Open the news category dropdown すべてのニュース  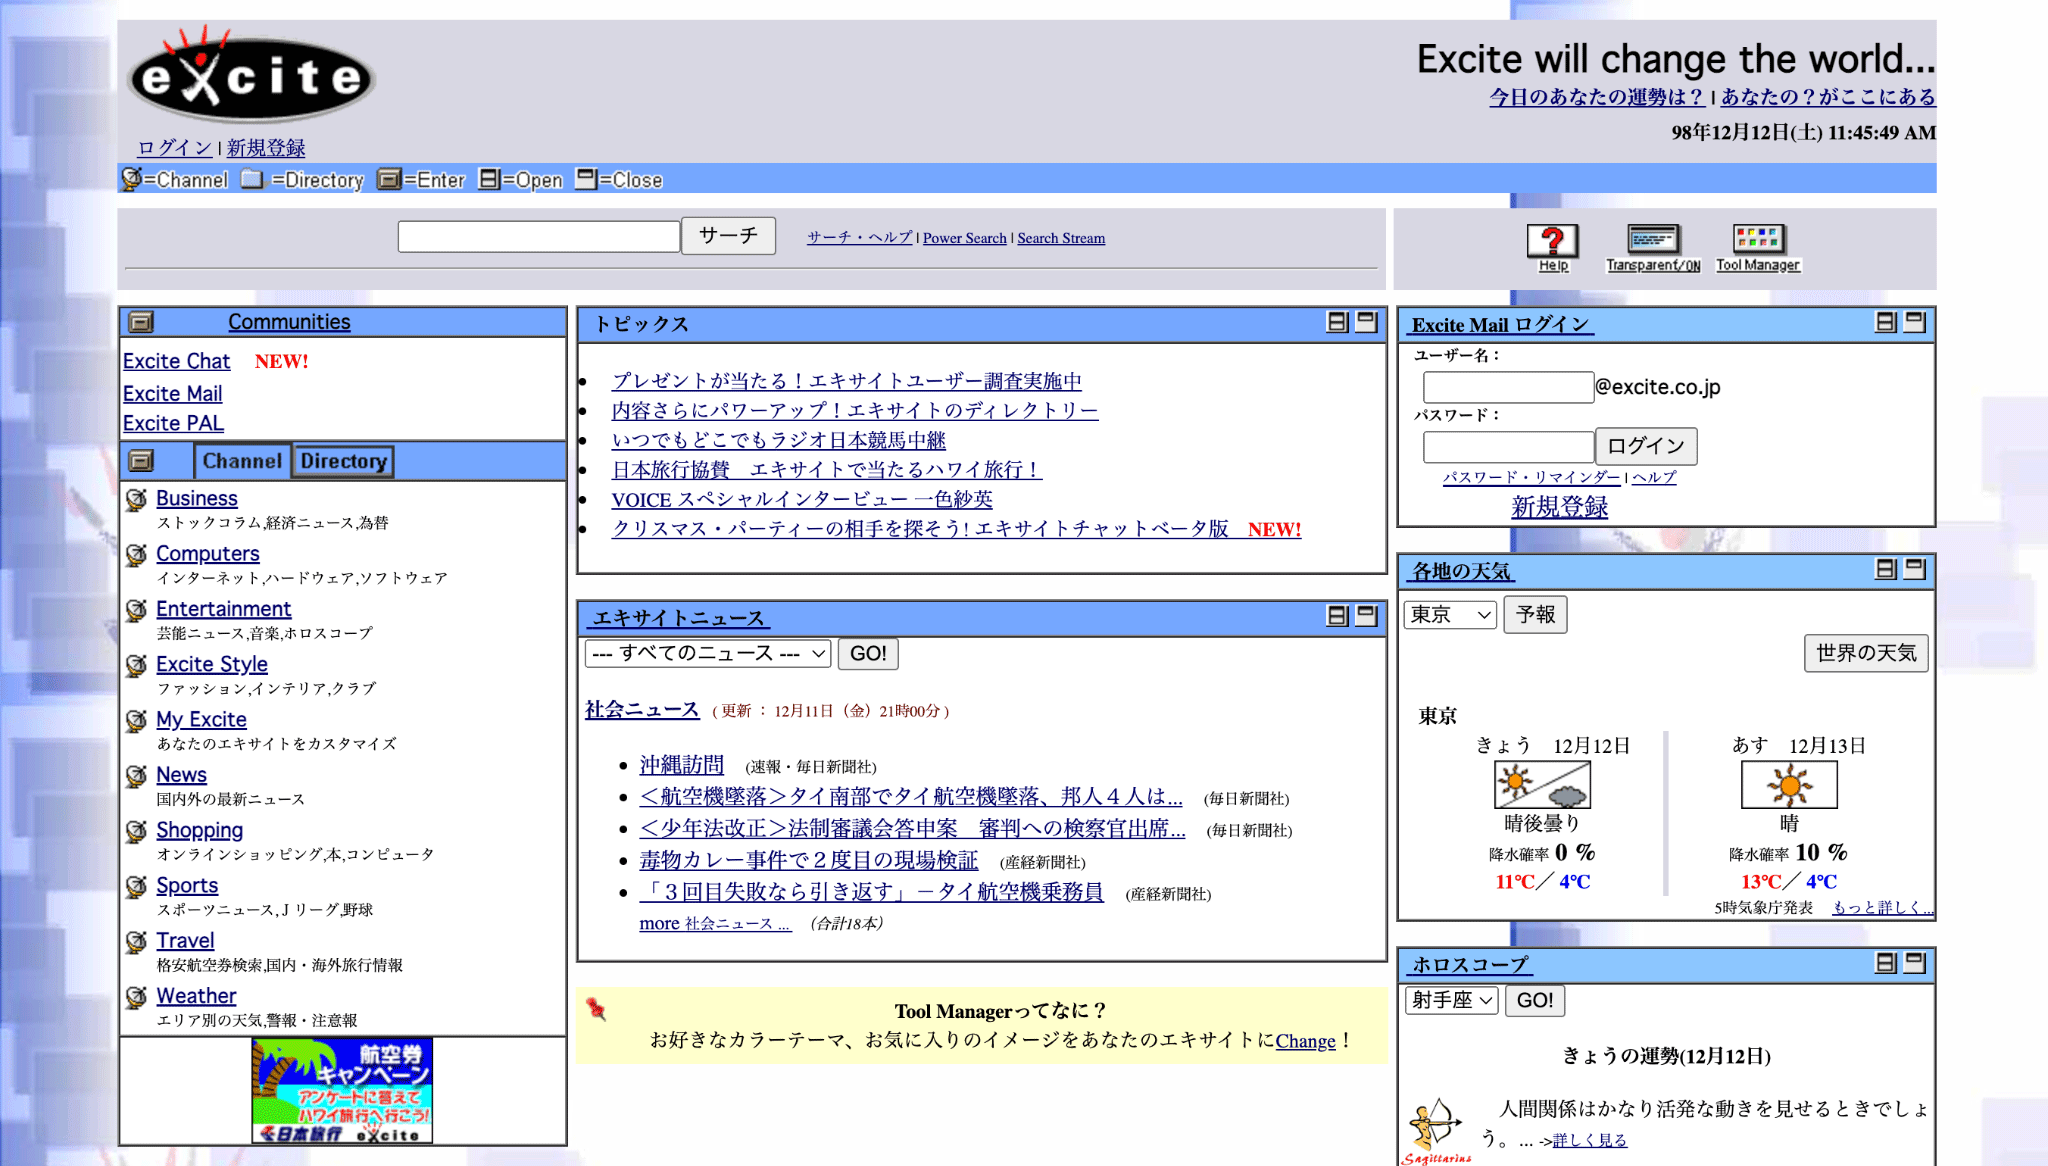click(708, 653)
